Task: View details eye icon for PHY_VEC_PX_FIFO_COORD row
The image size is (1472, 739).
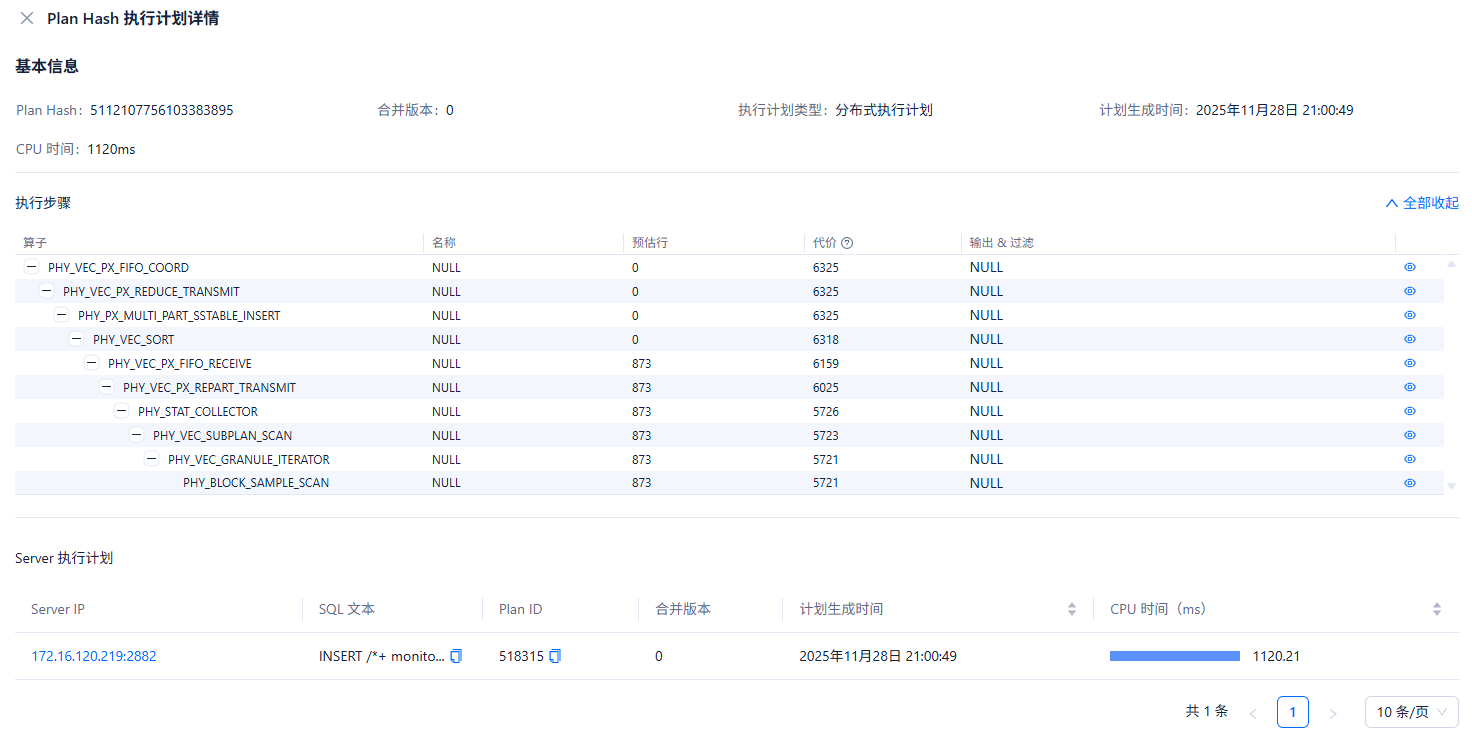Action: point(1410,267)
